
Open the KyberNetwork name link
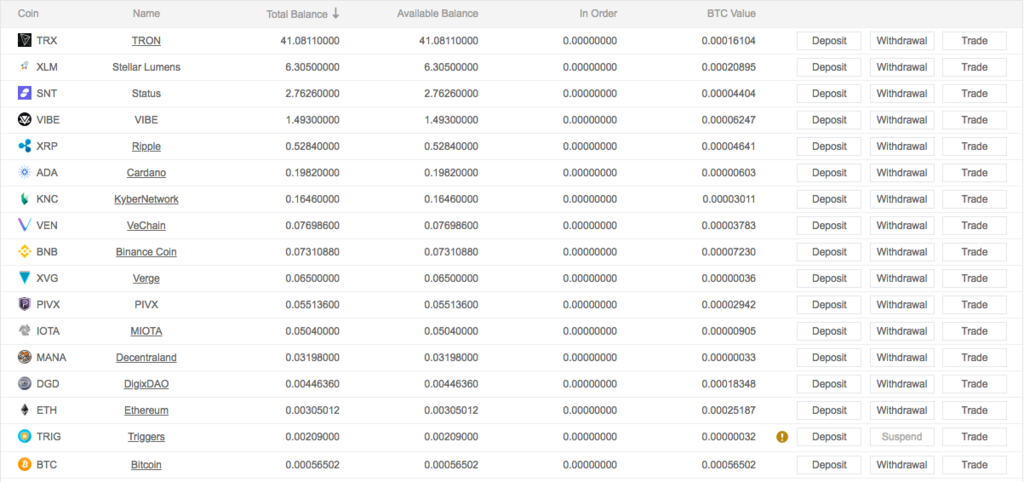pos(146,199)
